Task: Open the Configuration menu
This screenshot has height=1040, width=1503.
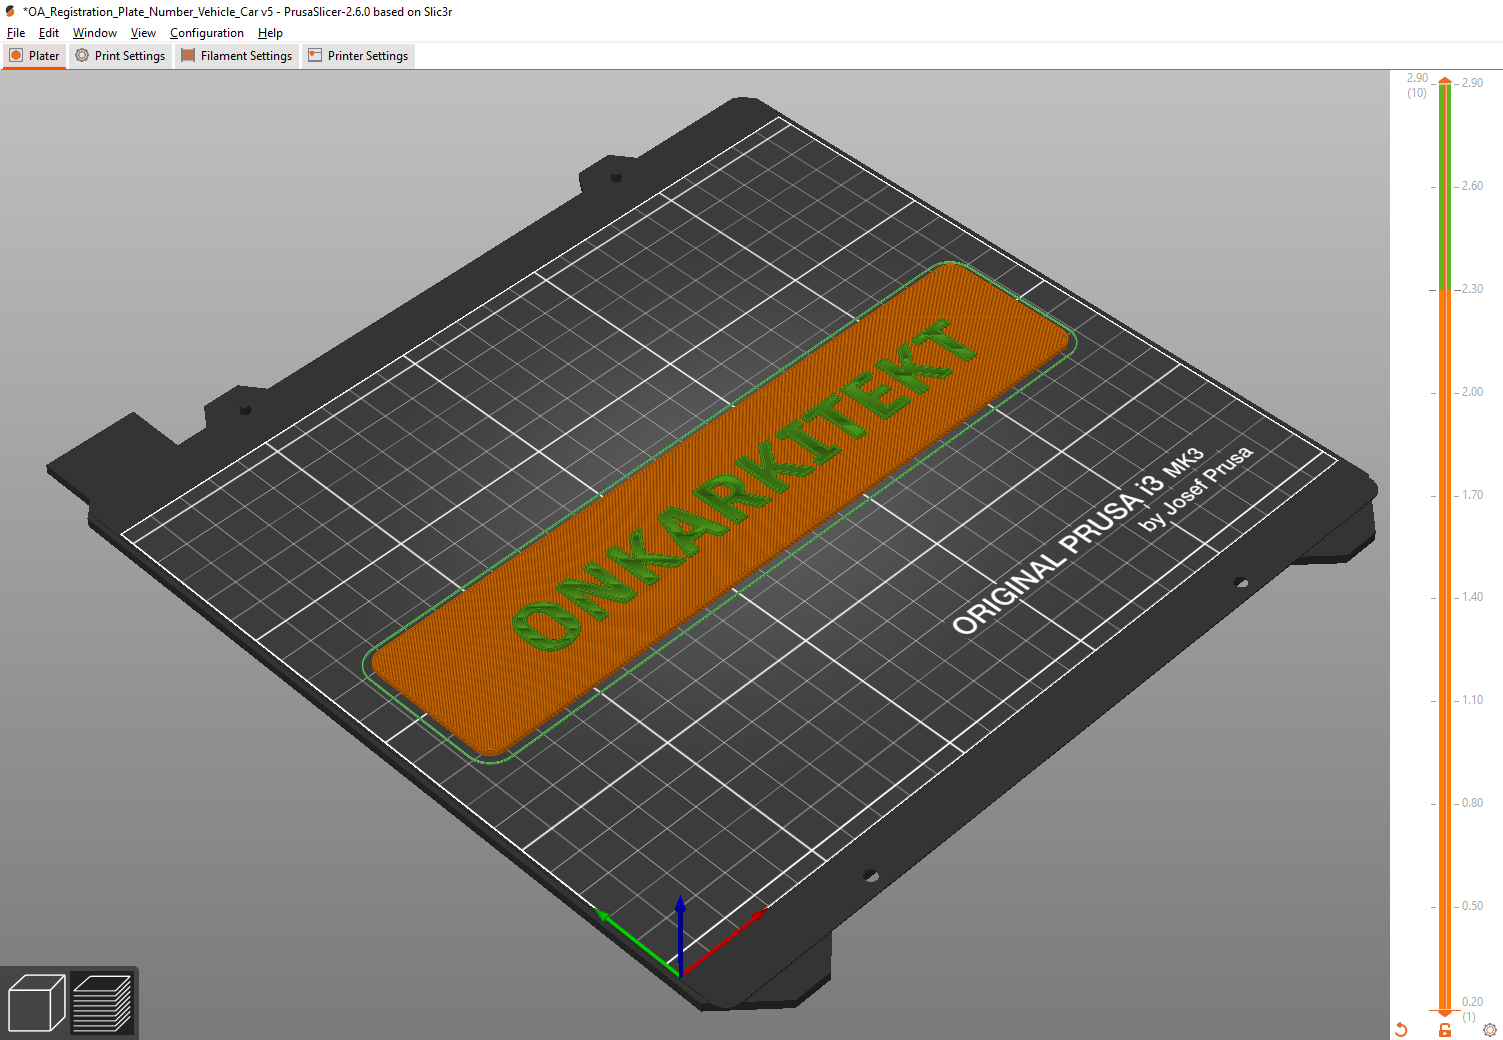Action: pyautogui.click(x=207, y=33)
